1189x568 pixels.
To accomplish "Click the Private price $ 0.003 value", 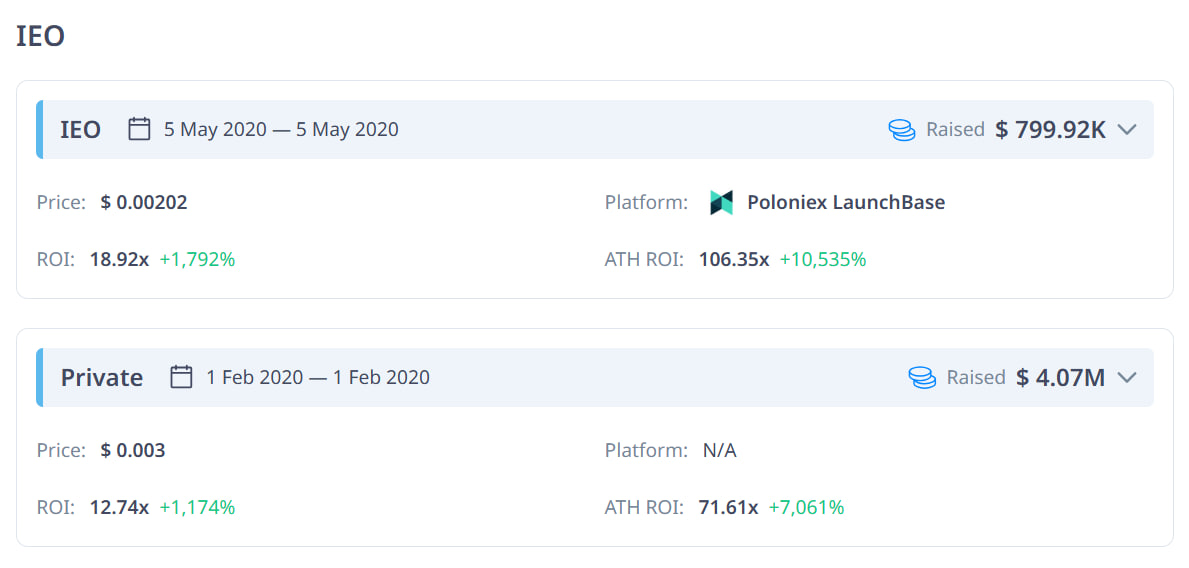I will 133,450.
